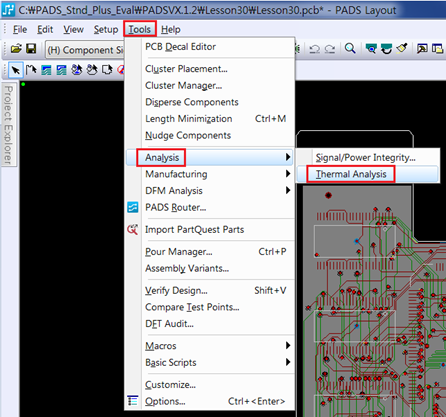Viewport: 446px width, 417px height.
Task: Expand the Macros submenu arrow
Action: [288, 346]
